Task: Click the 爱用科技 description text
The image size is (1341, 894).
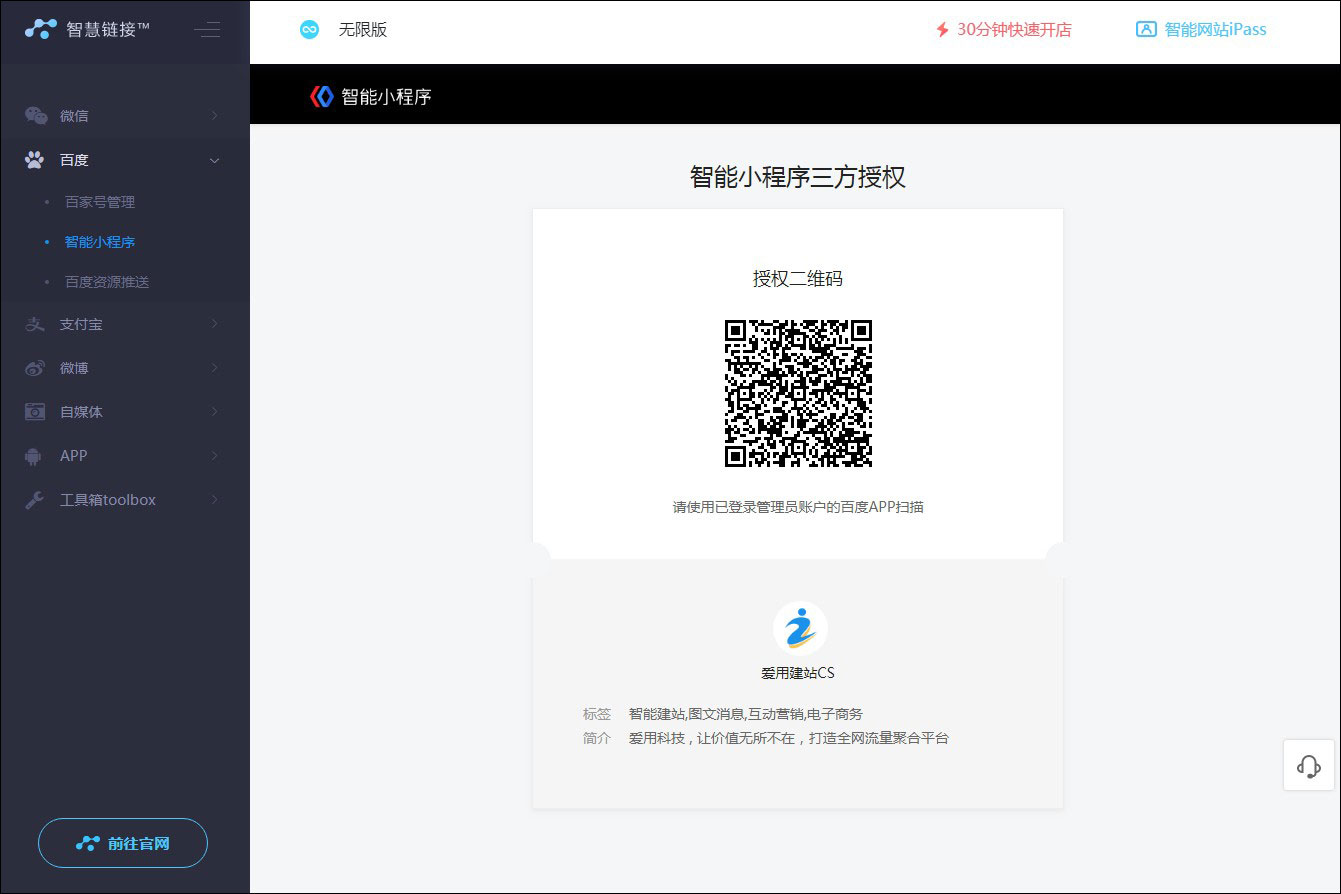Action: 789,738
